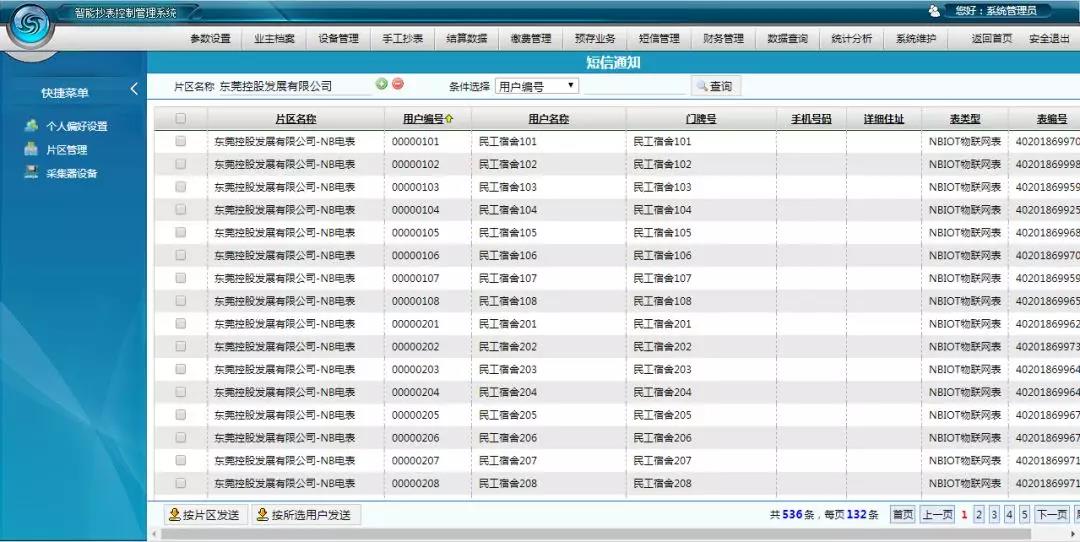Screen dimensions: 1080x542
Task: Click the 00000204 user number cell
Action: (x=415, y=392)
